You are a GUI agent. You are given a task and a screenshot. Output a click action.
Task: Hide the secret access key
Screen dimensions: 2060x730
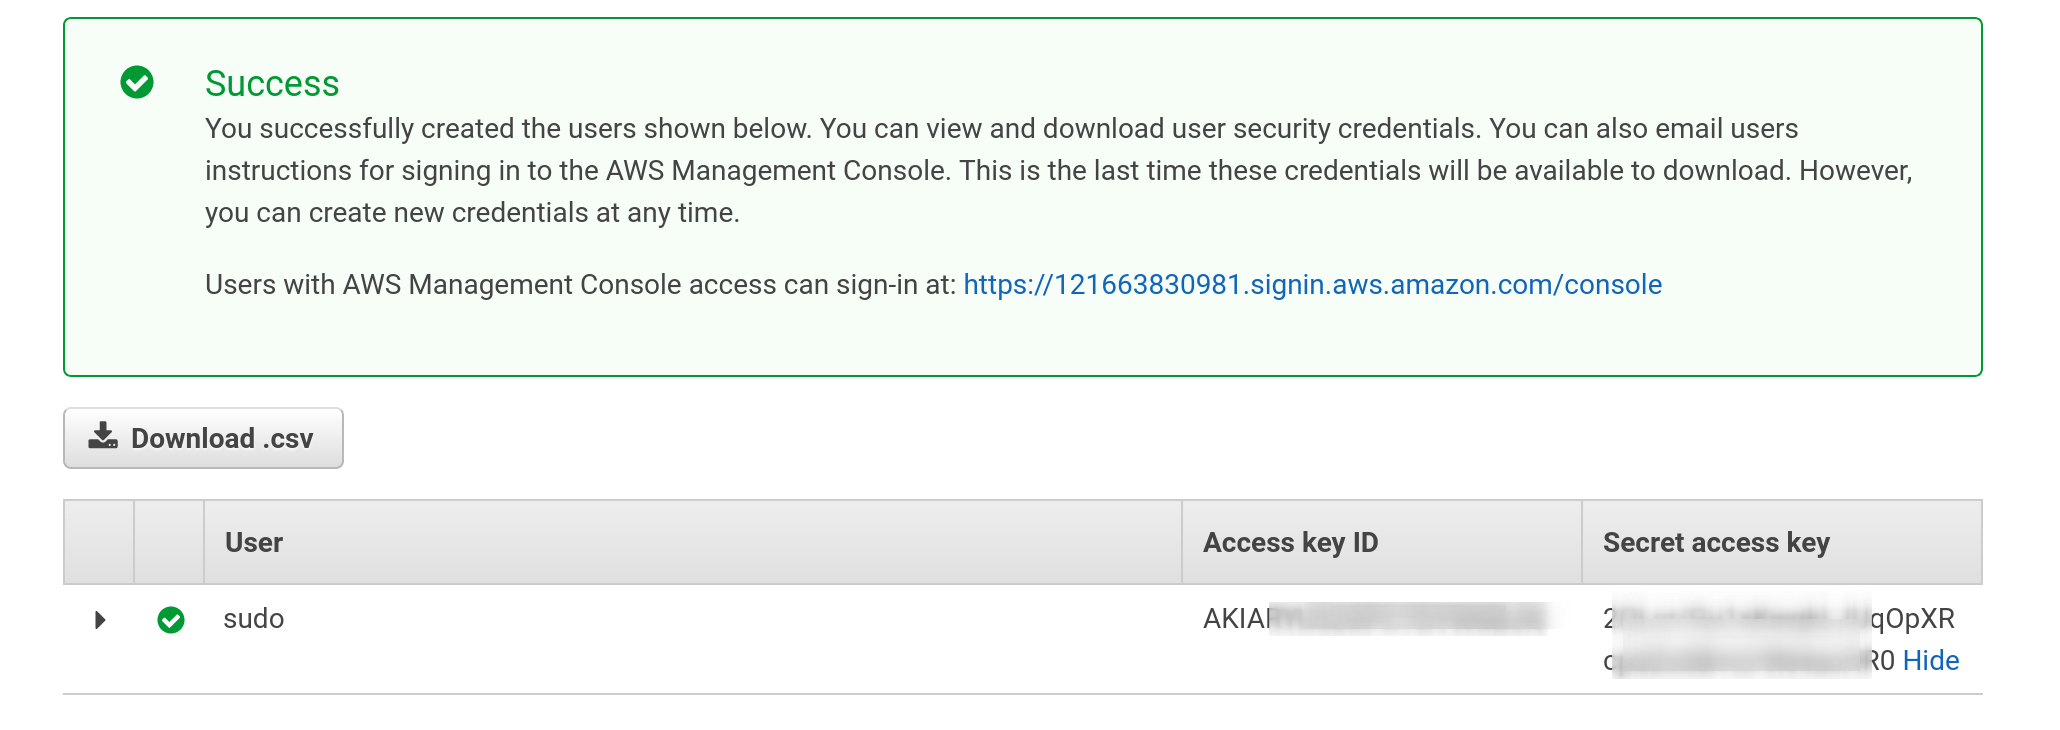1930,661
